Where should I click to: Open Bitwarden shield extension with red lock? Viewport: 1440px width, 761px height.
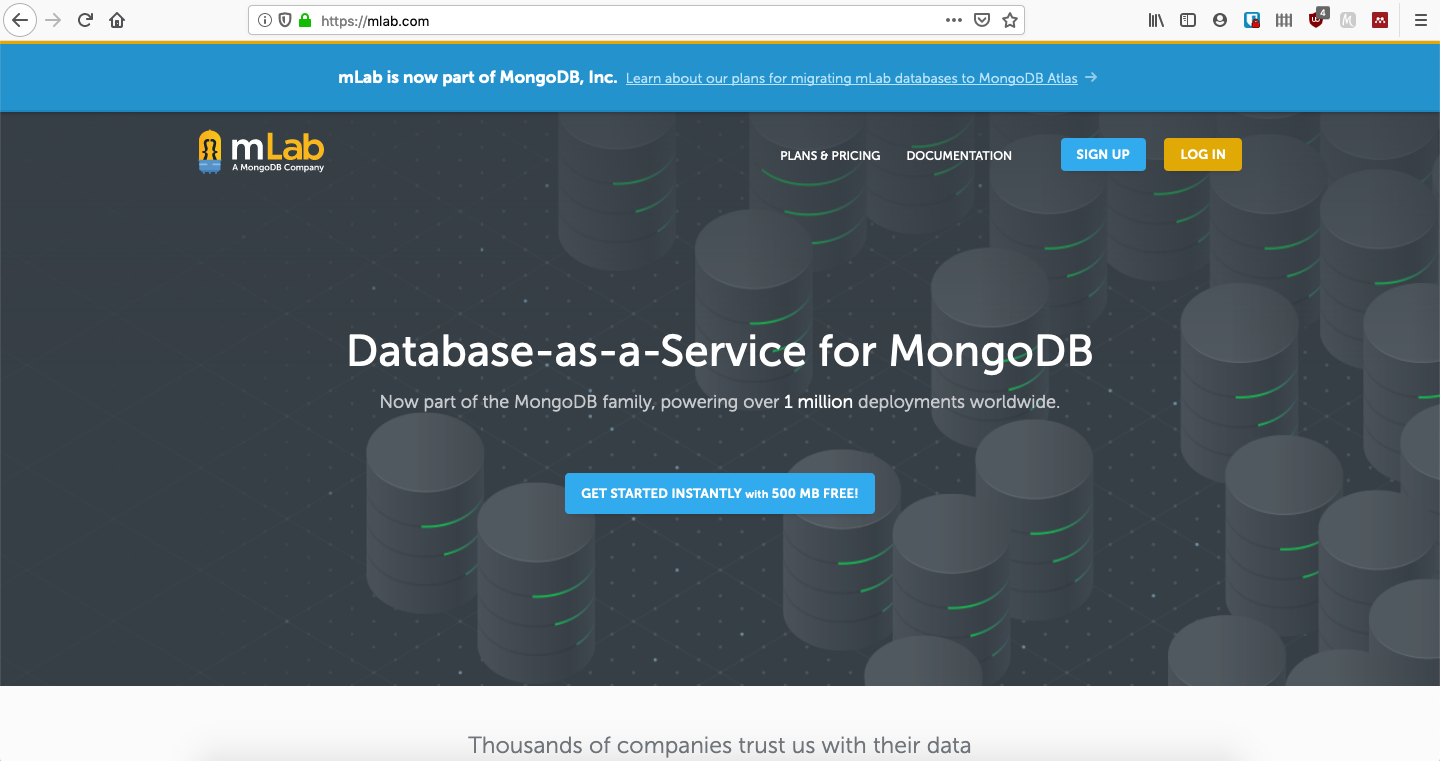coord(1252,20)
